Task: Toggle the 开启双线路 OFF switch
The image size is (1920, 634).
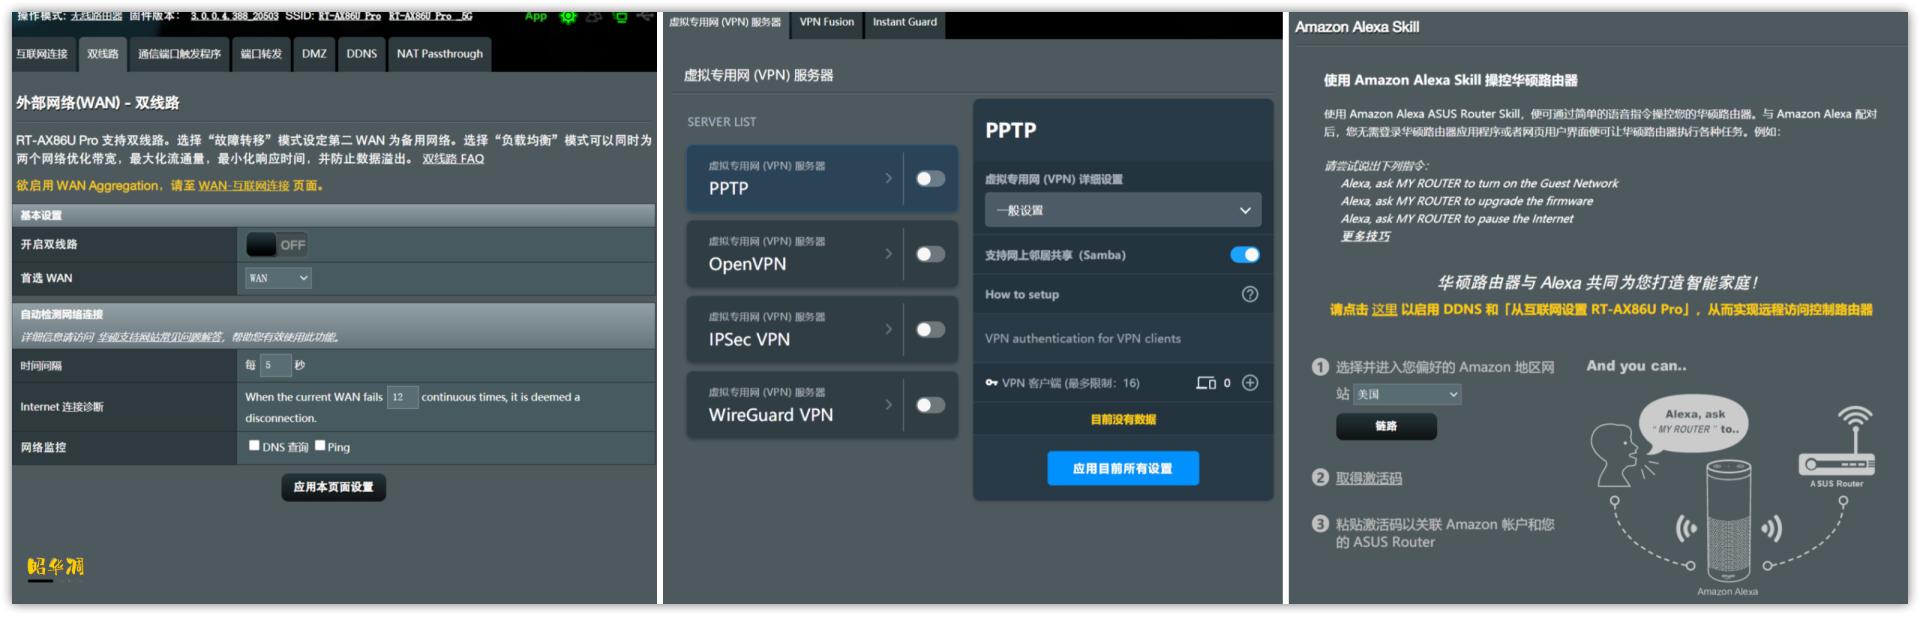Action: click(277, 245)
